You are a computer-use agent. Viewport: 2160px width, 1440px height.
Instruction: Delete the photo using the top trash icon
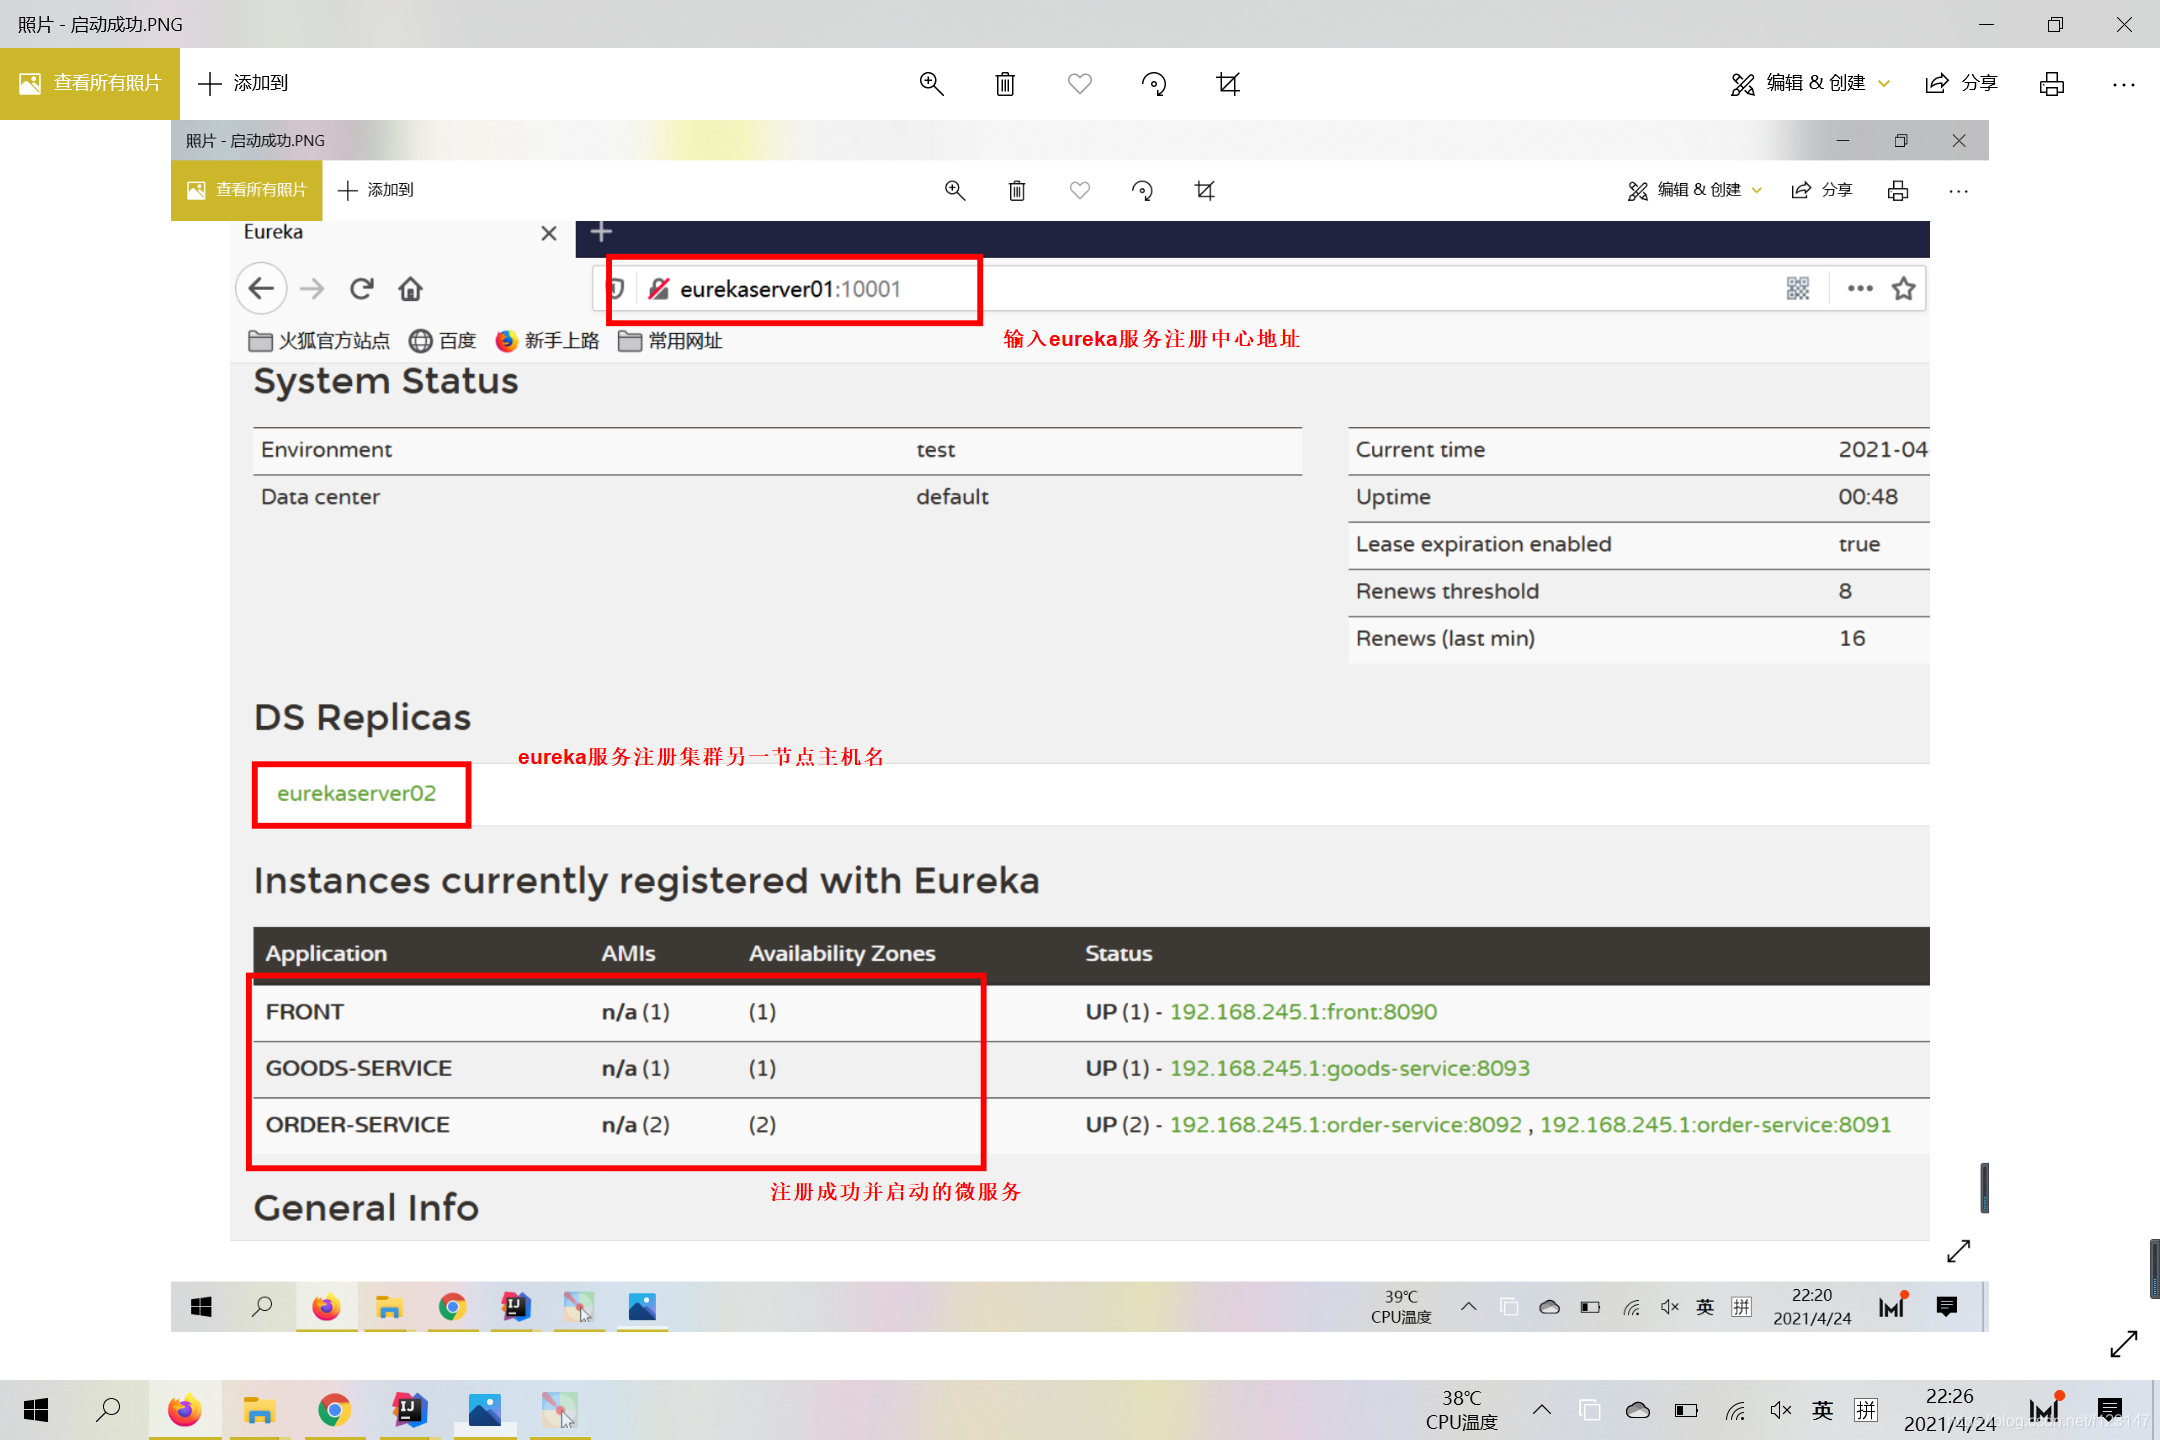[1005, 84]
